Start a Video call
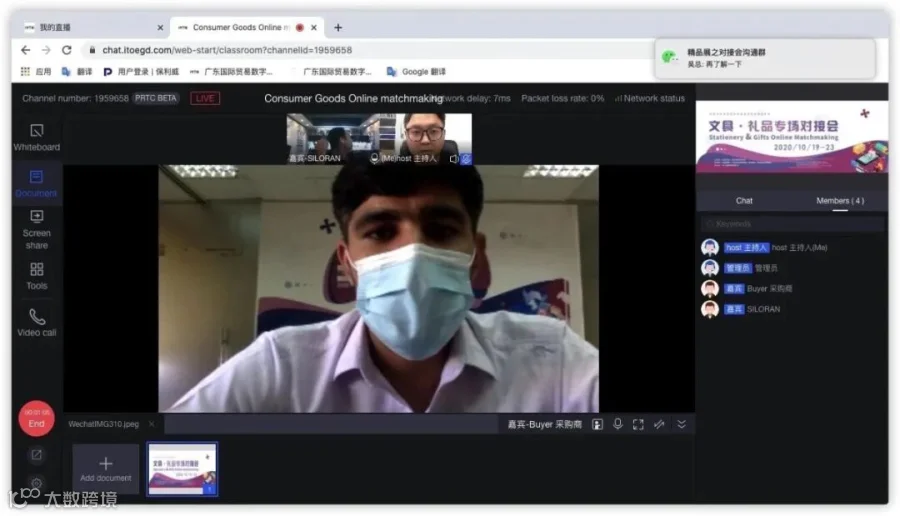 [37, 323]
